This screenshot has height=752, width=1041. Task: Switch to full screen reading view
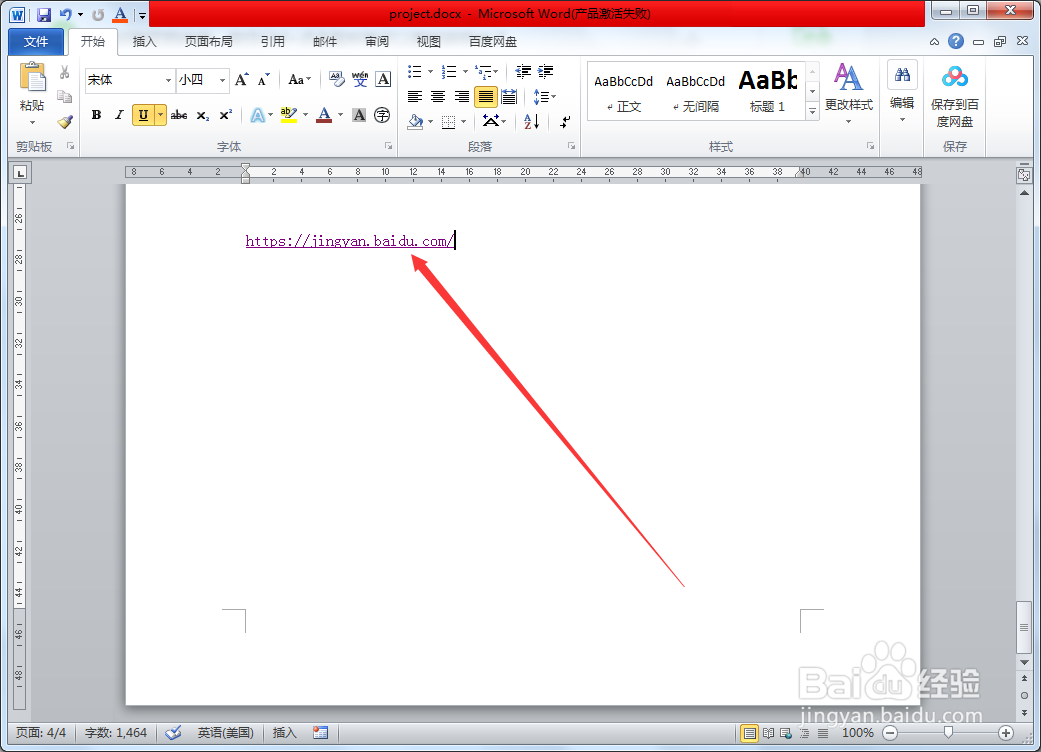click(768, 733)
